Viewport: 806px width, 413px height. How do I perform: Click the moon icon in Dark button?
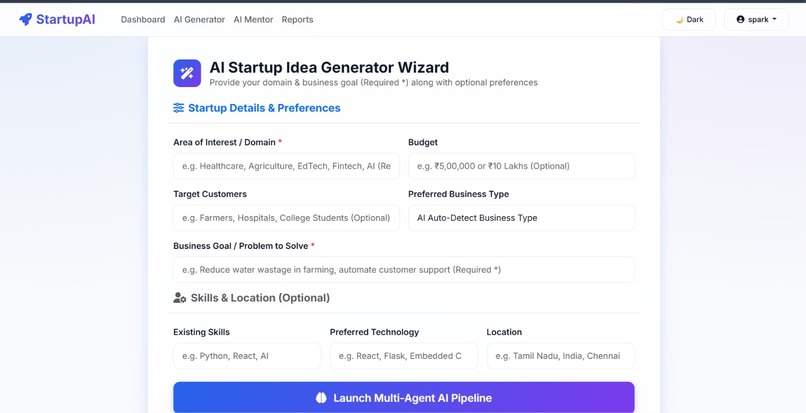pos(680,20)
